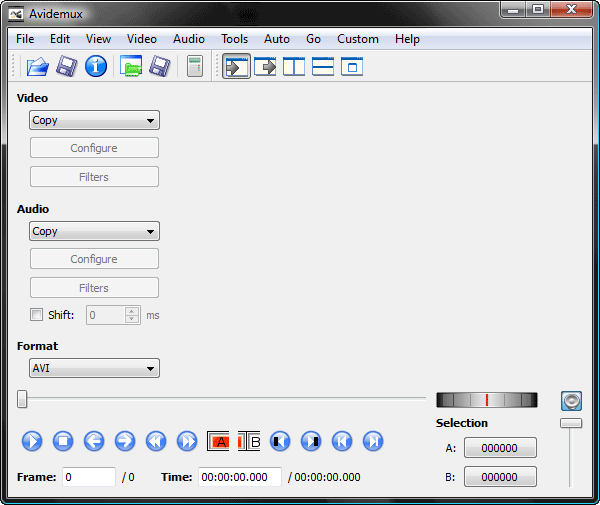
Task: Open the Custom menu
Action: (x=358, y=39)
